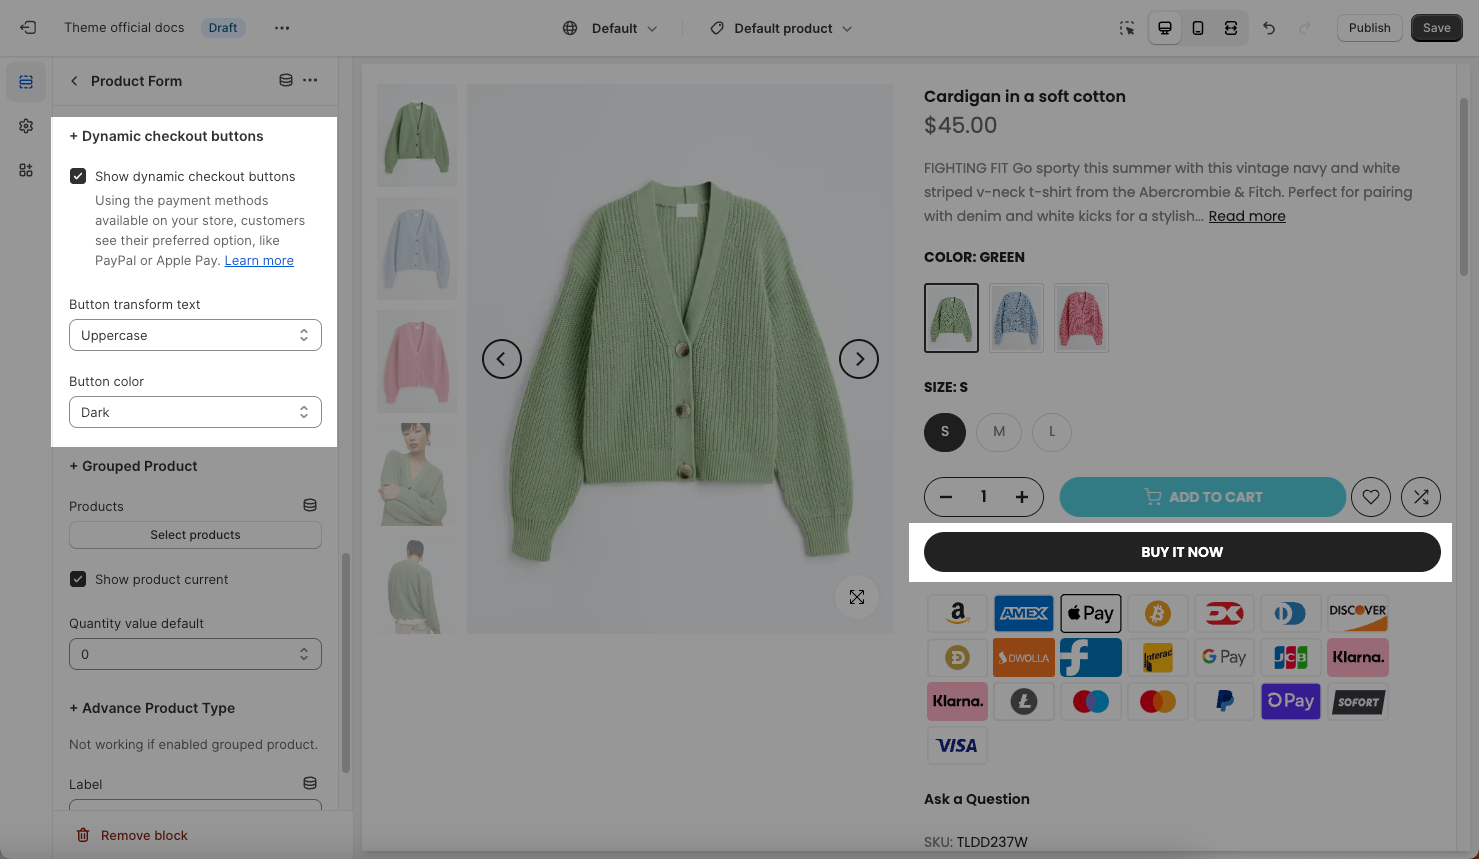The width and height of the screenshot is (1479, 859).
Task: Select the pink cardigan gallery thumbnail
Action: (417, 362)
